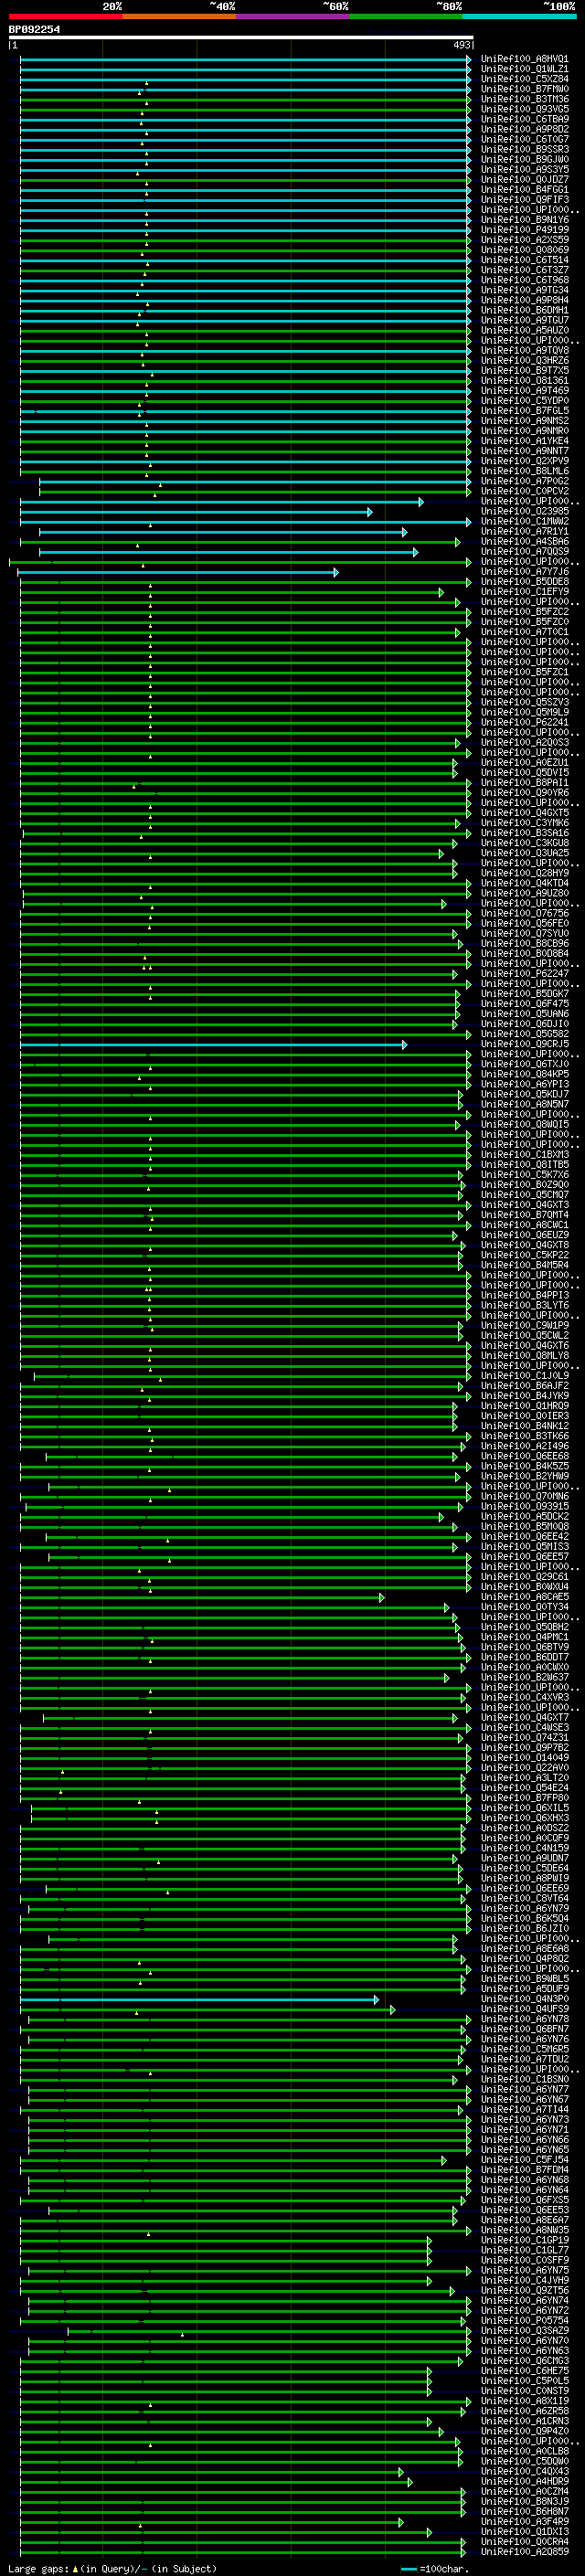Select the UniRef100_Q1WLZ1 hit label

(x=525, y=69)
